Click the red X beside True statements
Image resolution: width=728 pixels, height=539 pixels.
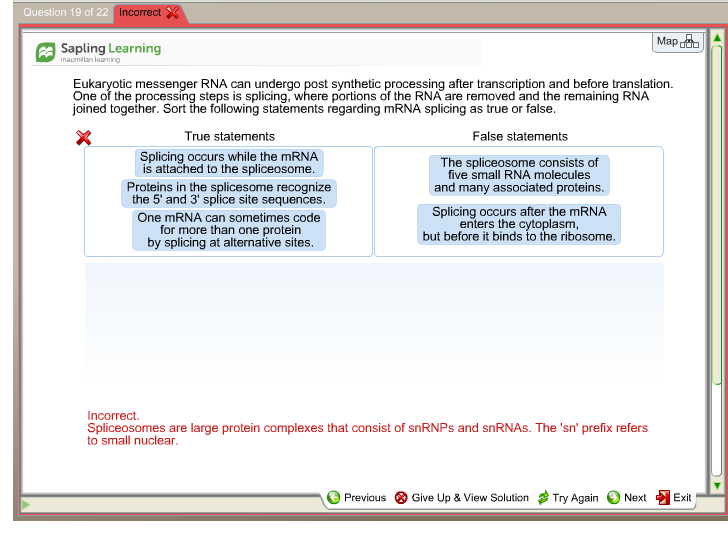84,137
